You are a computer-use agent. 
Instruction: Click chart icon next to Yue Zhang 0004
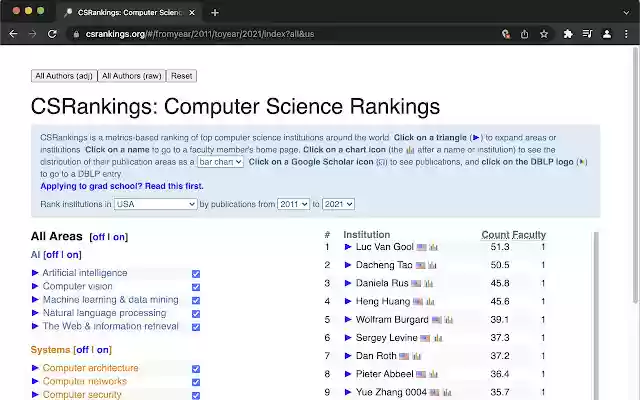pos(447,392)
